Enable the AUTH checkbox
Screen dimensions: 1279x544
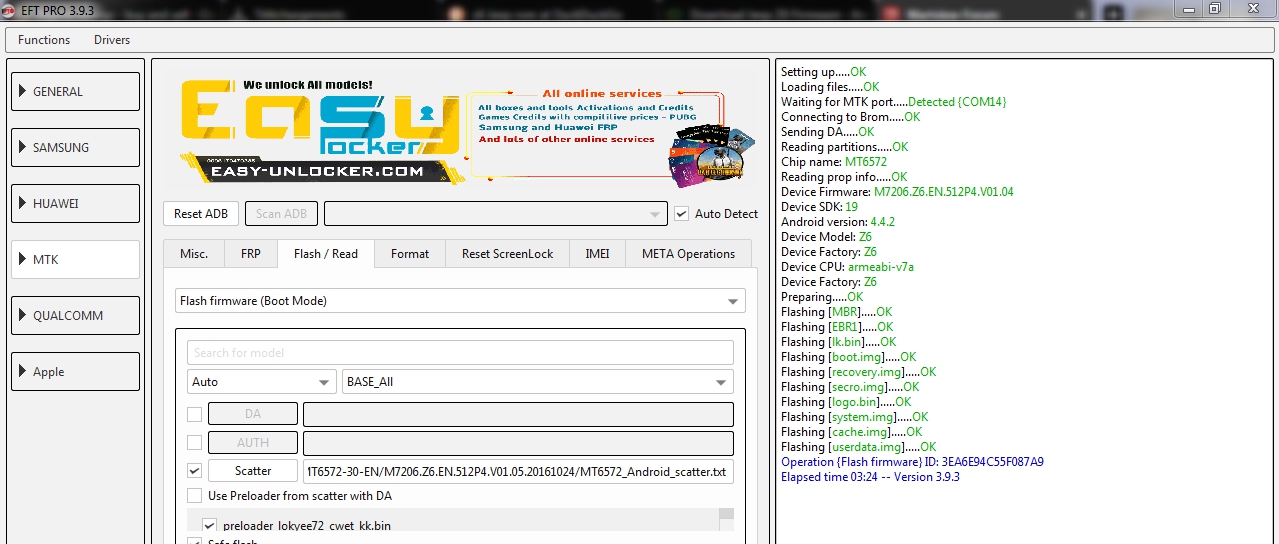[194, 443]
